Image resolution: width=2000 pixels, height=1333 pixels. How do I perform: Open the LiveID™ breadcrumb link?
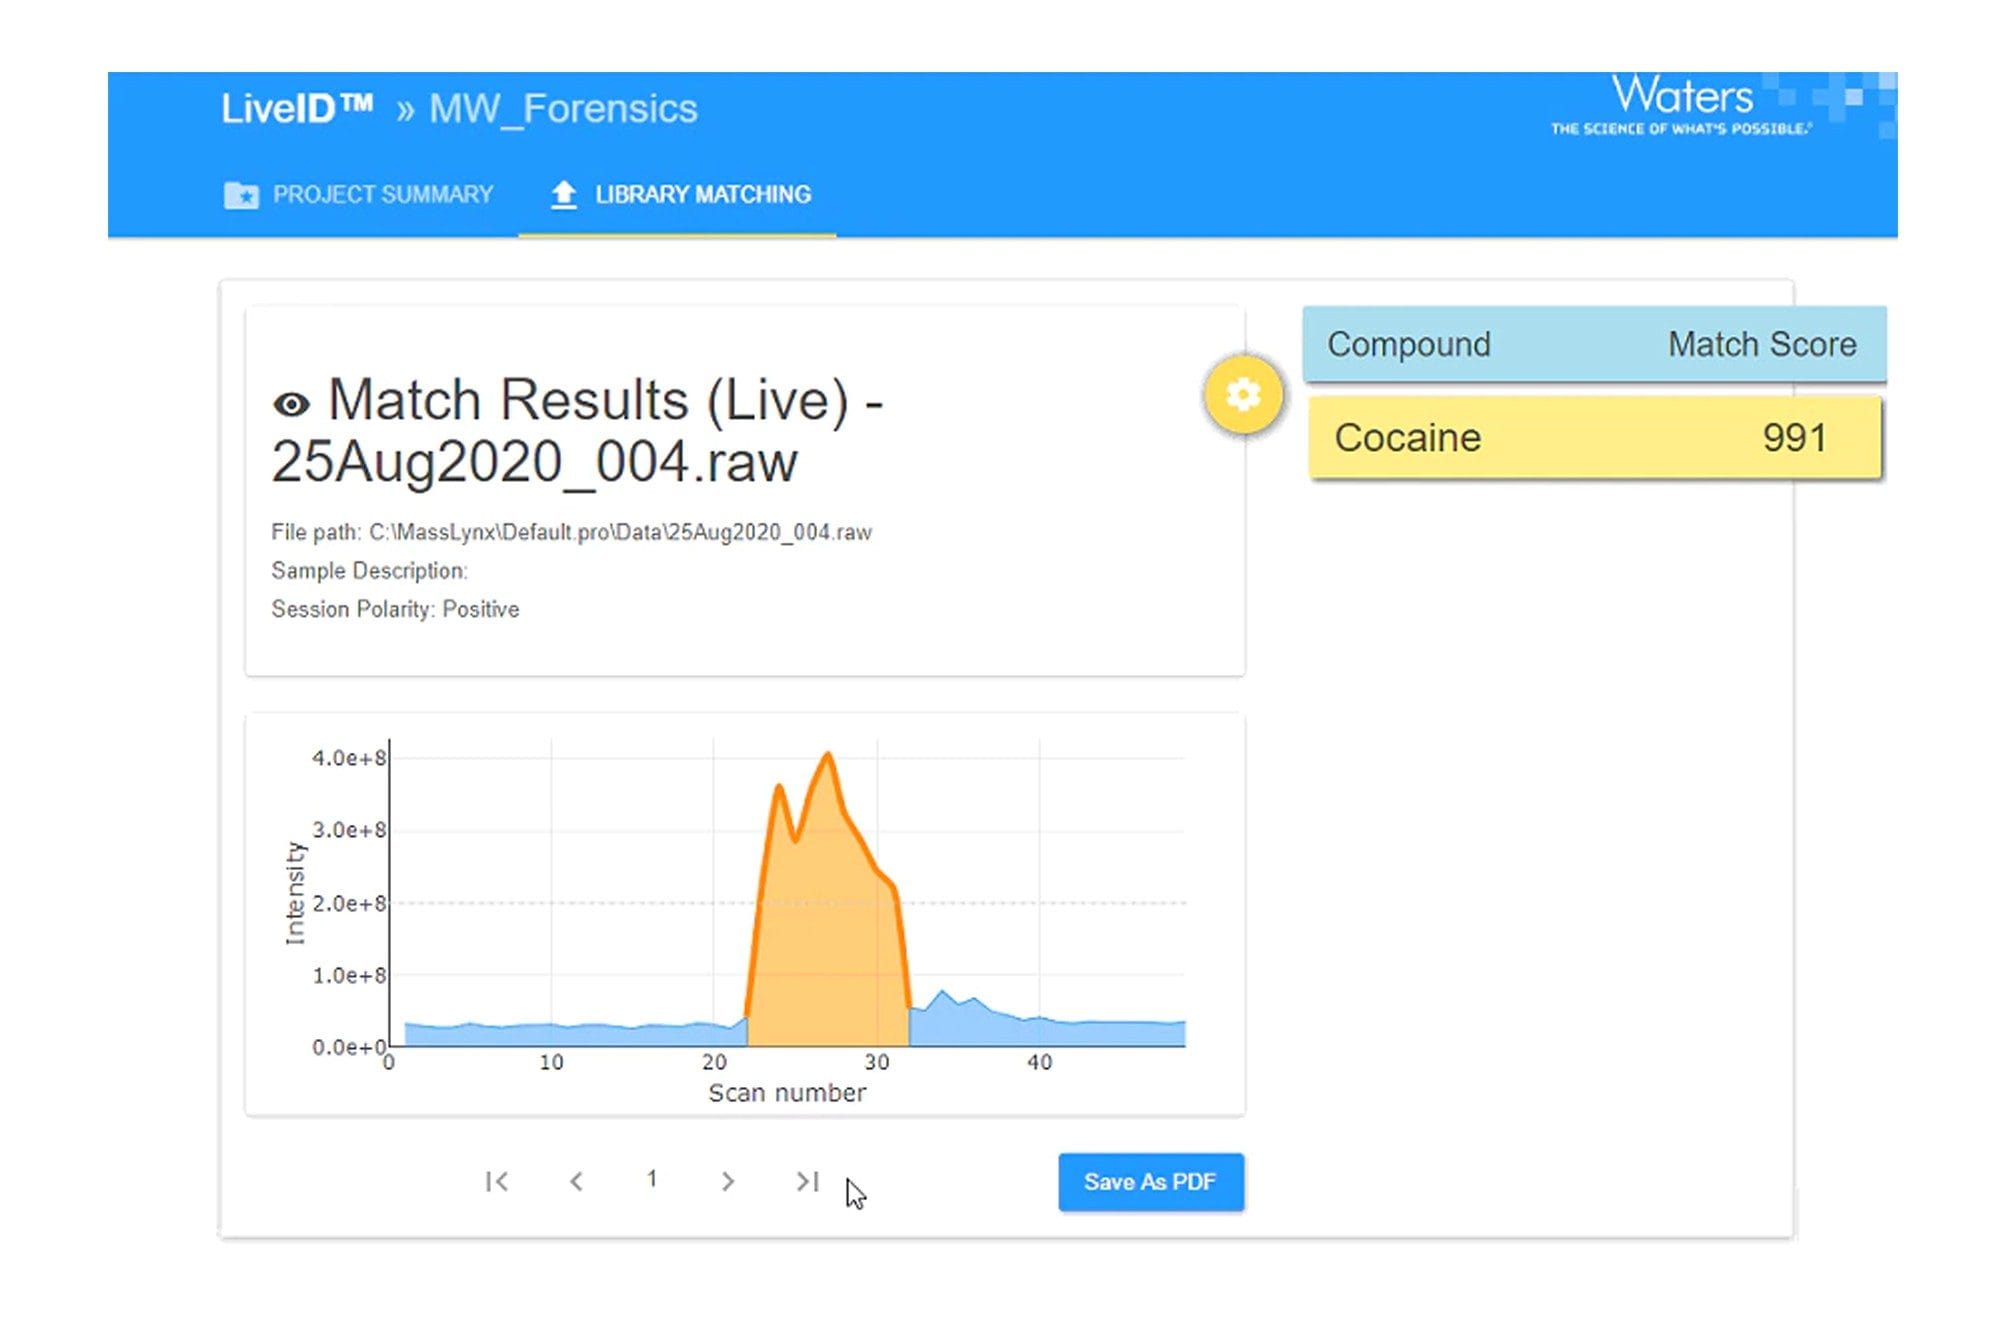tap(297, 108)
